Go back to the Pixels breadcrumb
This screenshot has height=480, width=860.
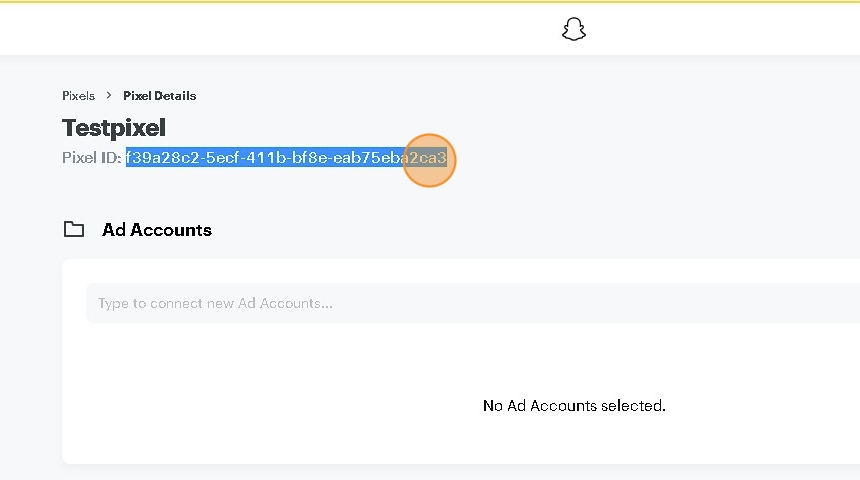[x=78, y=95]
